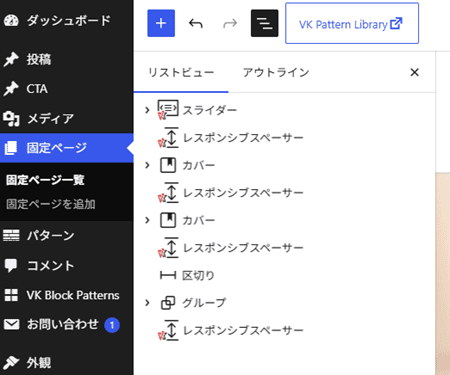Open the お問い合わせ mail icon
This screenshot has height=375, width=450.
click(12, 324)
